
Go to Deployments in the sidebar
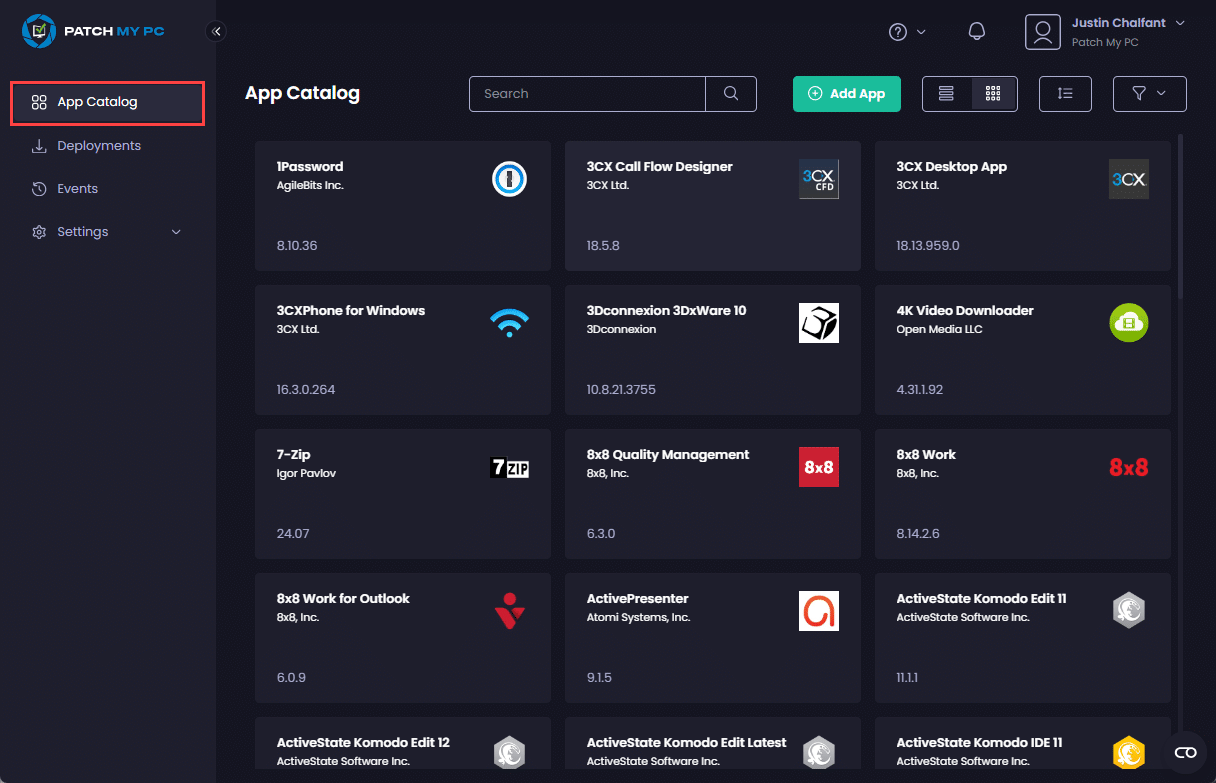point(98,146)
